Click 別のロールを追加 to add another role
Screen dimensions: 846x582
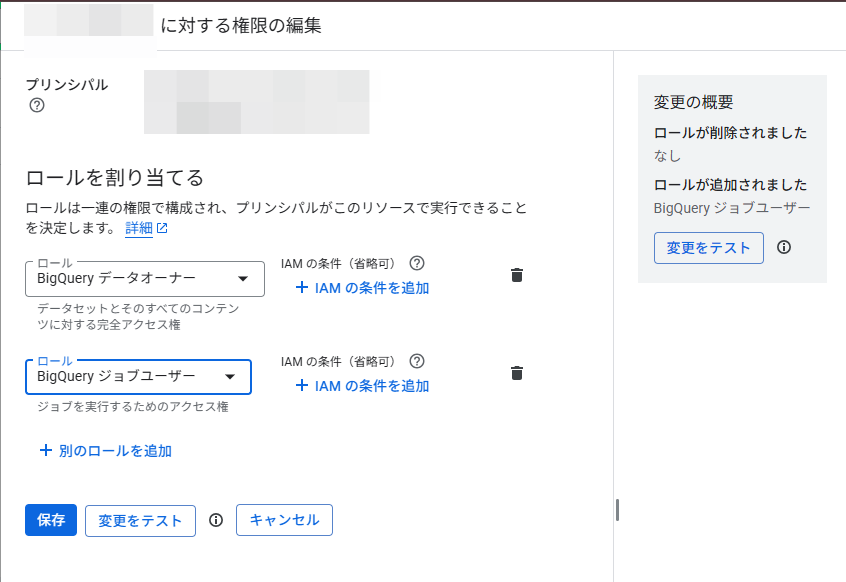tap(106, 451)
